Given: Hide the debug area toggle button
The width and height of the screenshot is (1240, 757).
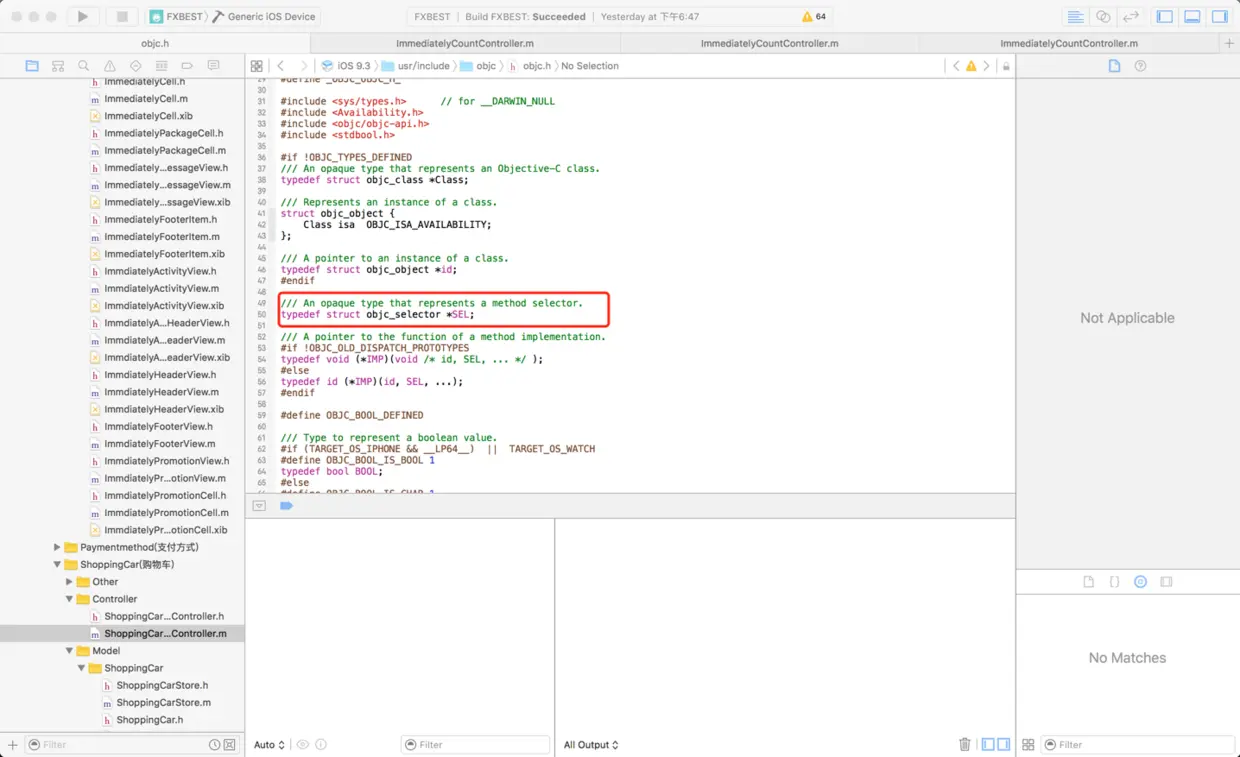Looking at the screenshot, I should click(259, 506).
